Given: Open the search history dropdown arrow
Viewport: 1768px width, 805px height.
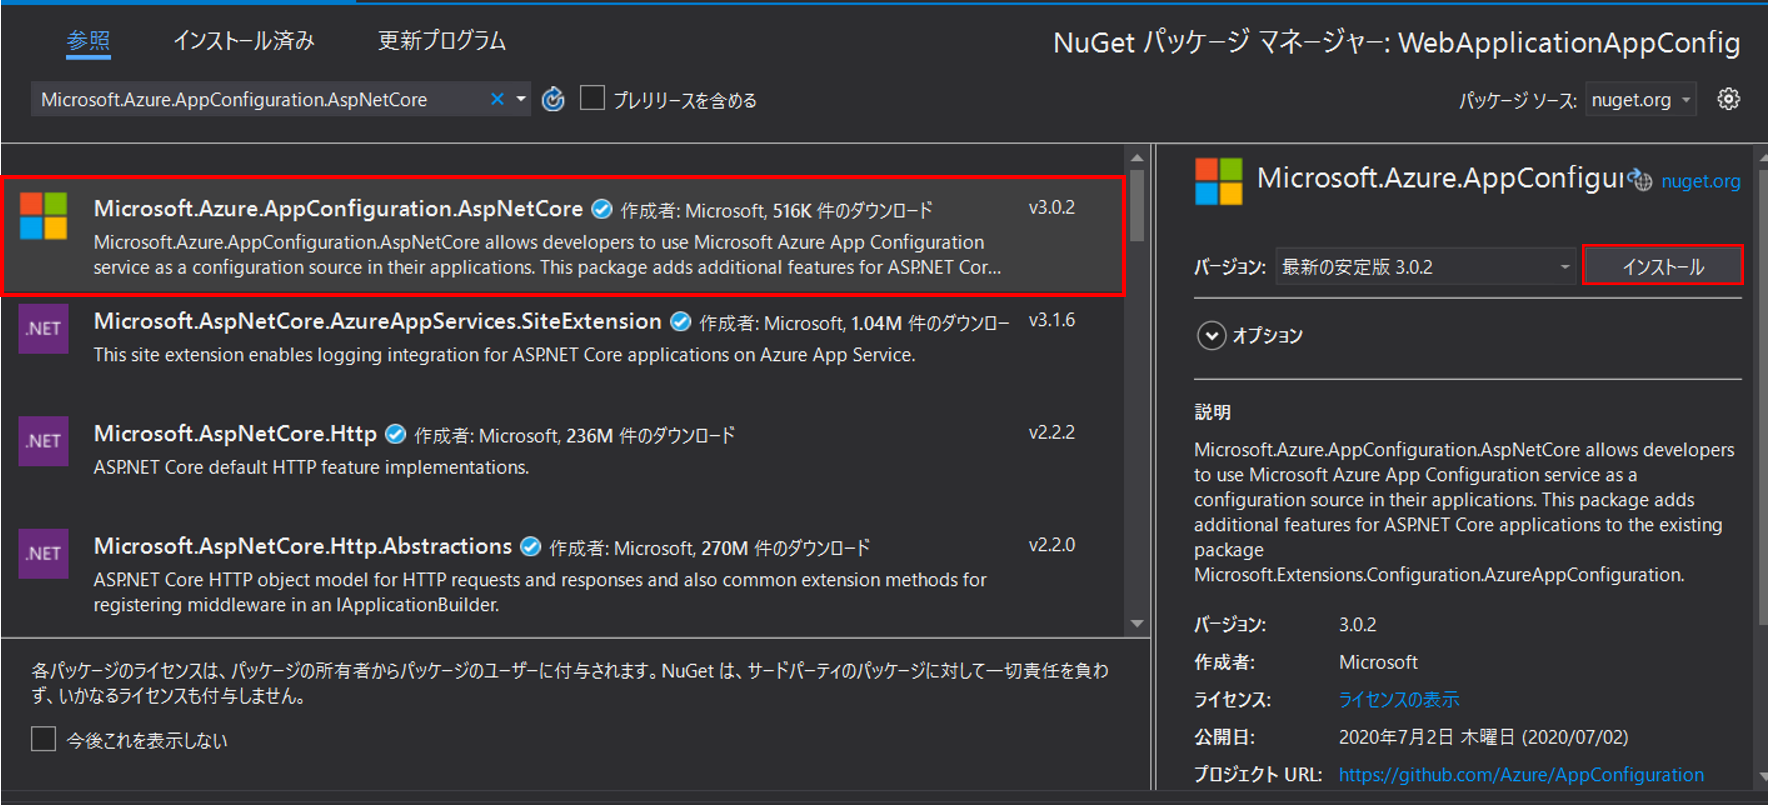Looking at the screenshot, I should pyautogui.click(x=521, y=99).
